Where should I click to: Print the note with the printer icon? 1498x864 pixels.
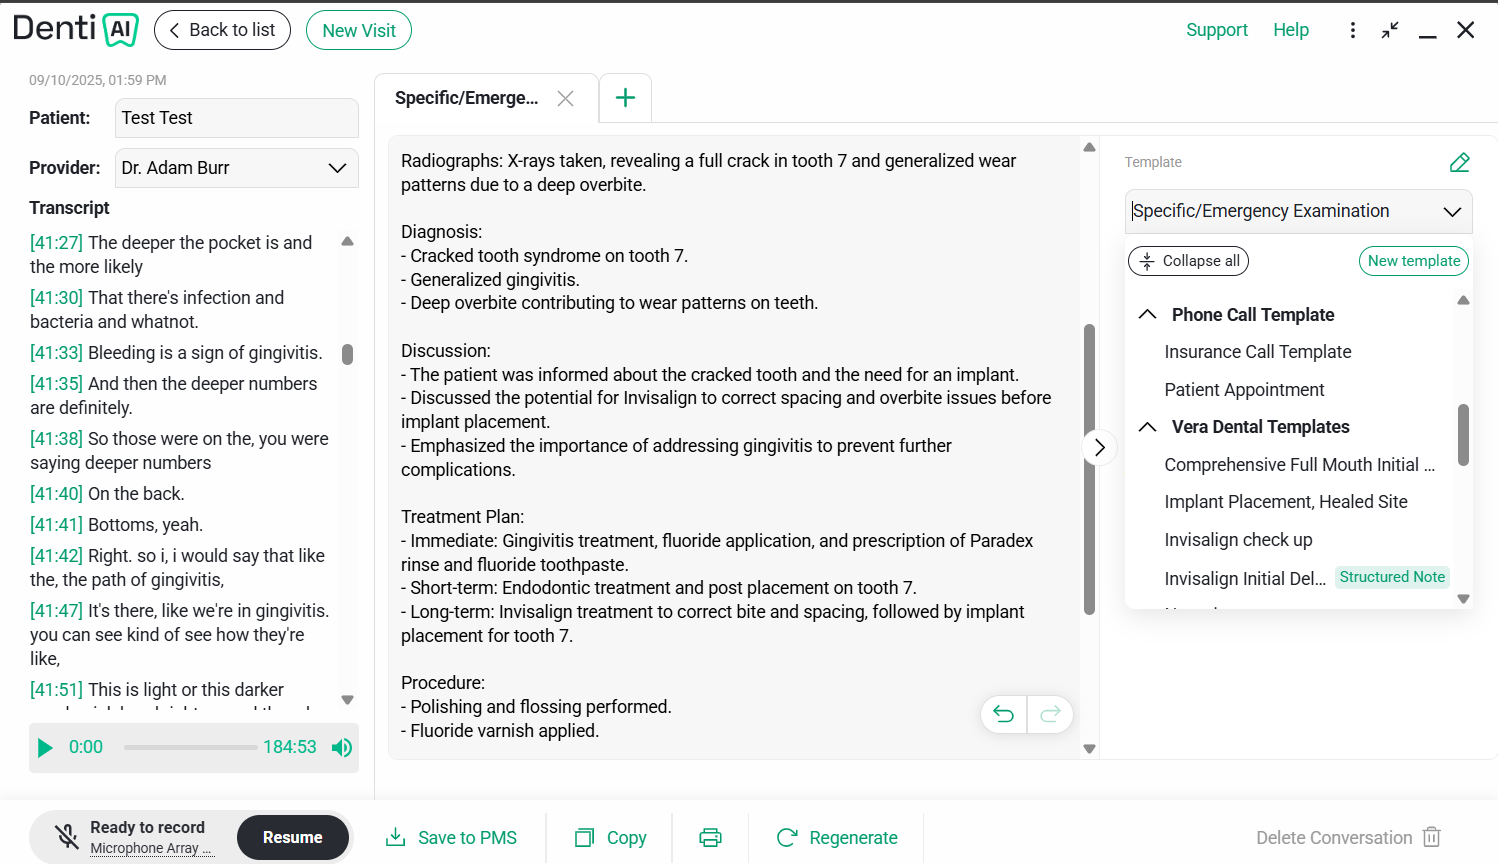tap(710, 838)
